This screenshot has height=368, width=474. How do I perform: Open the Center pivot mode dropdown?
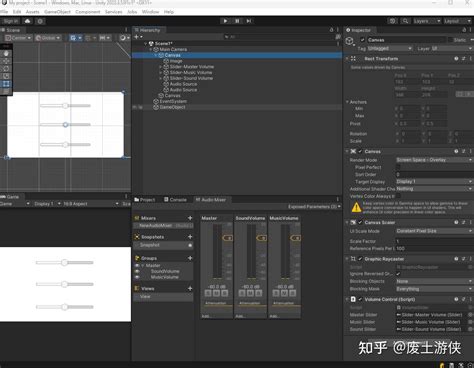(18, 38)
